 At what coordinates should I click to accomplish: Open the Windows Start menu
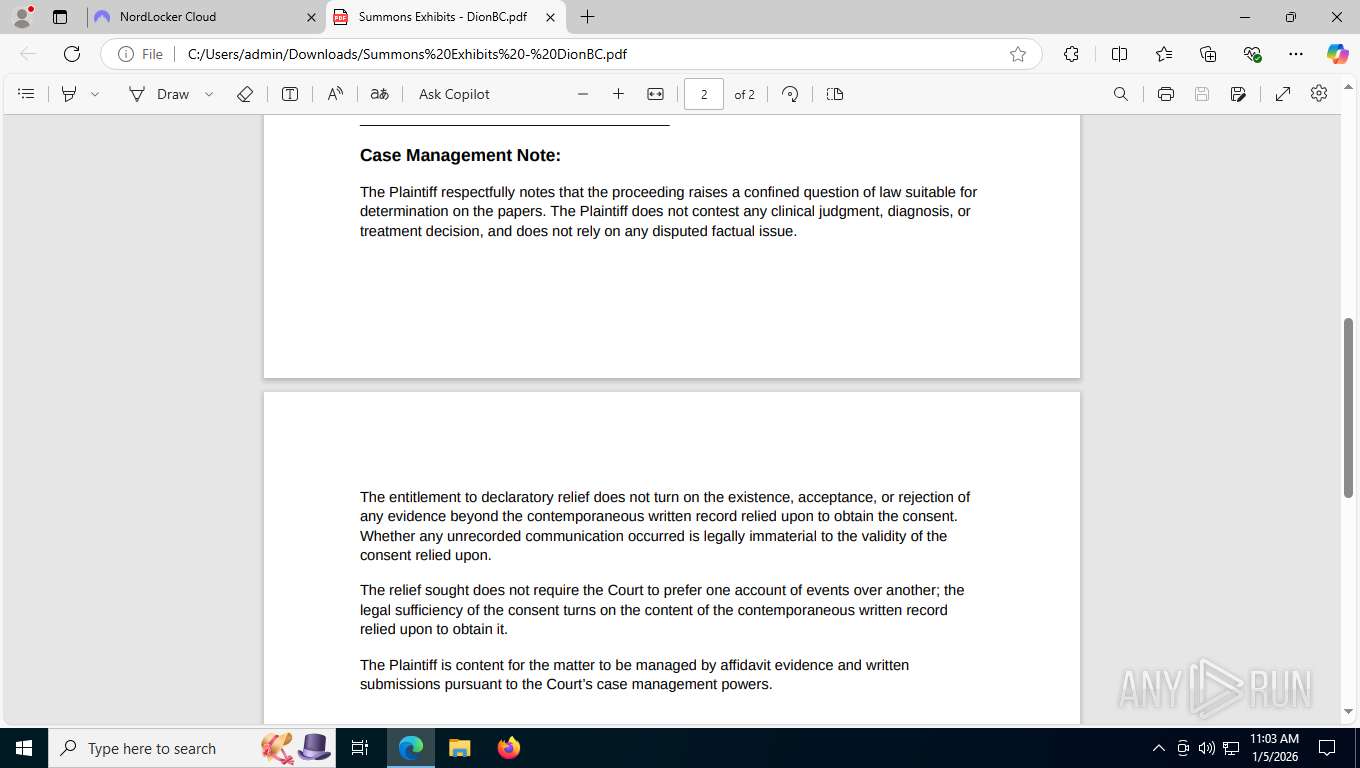click(x=23, y=748)
